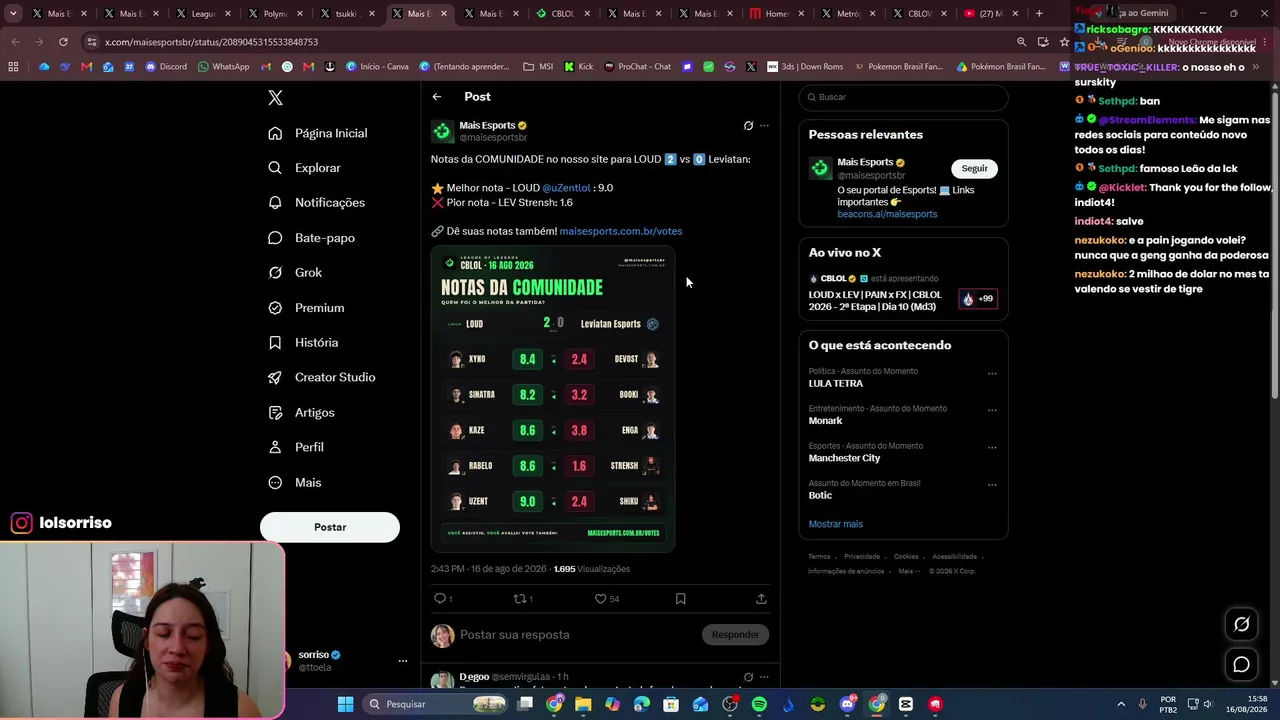Open account menu dots beside sorriso
Screen dimensions: 1280x720
click(x=403, y=661)
